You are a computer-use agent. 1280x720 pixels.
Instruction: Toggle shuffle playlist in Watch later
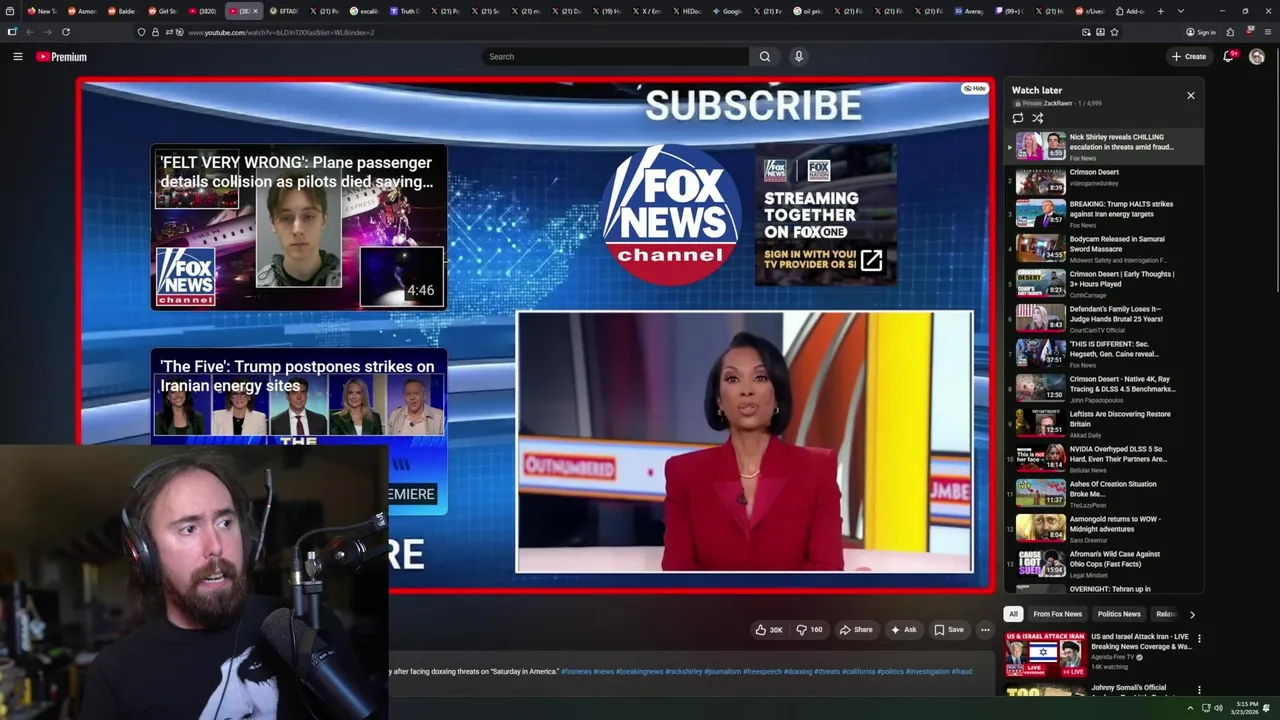1038,118
